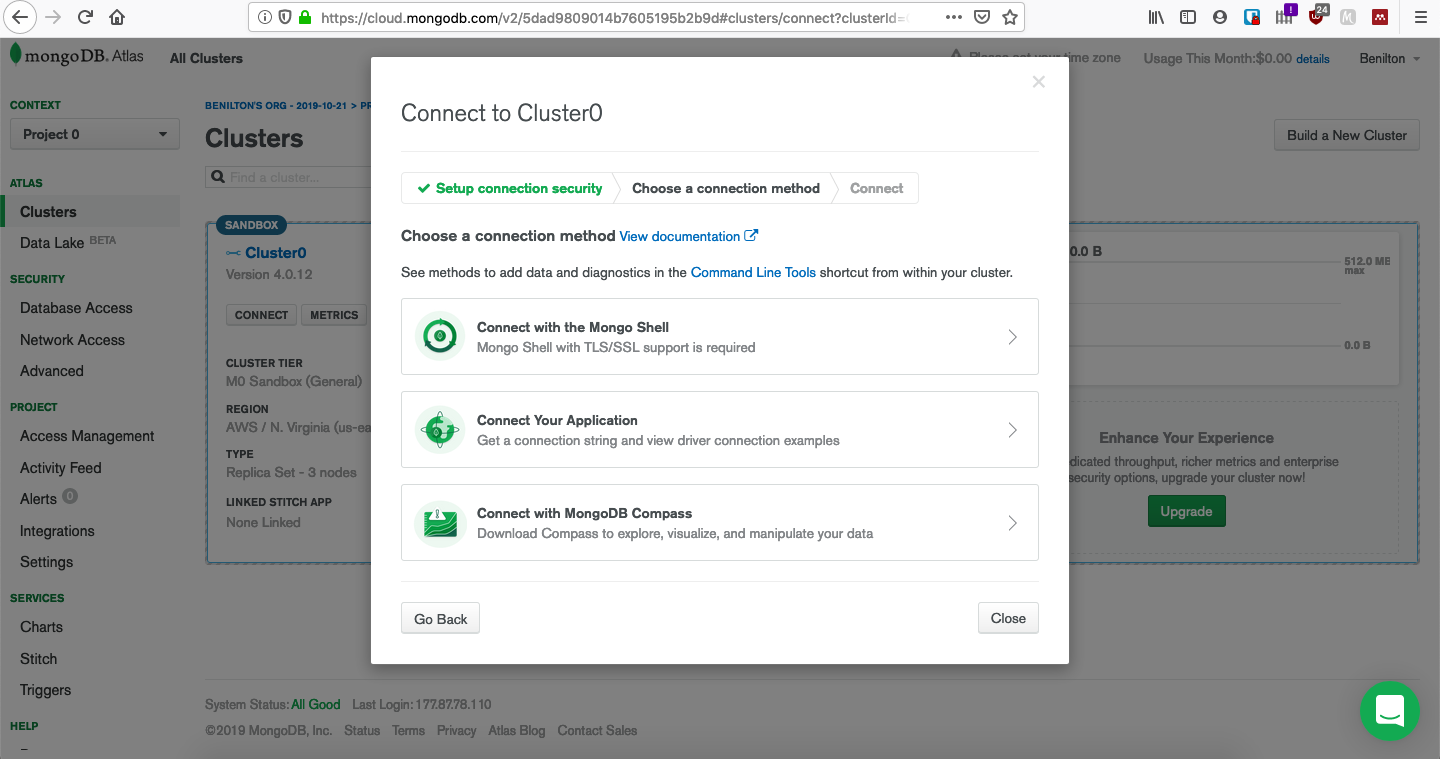Open Charts service
This screenshot has width=1440, height=759.
pyautogui.click(x=41, y=627)
